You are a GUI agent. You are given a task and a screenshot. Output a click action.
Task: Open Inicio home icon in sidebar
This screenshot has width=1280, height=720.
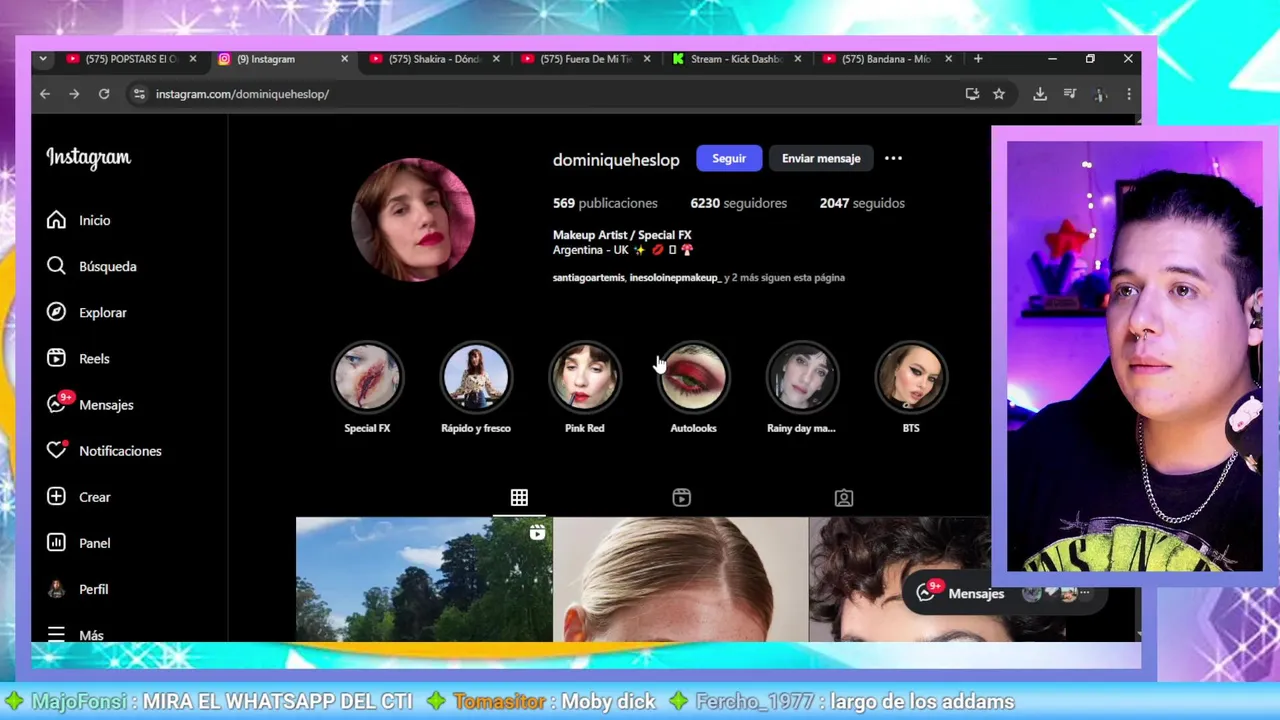(x=57, y=220)
